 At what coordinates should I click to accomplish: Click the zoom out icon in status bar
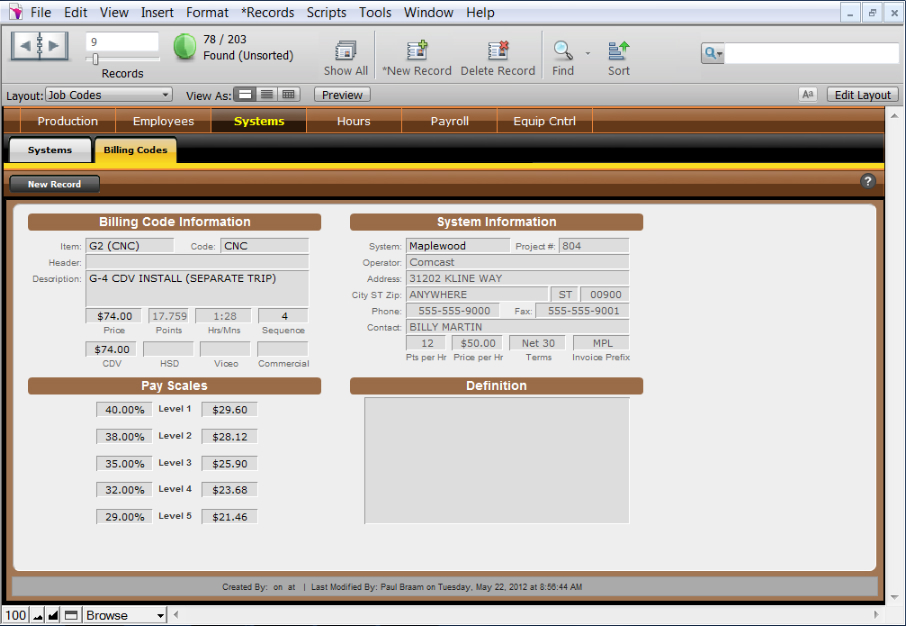pyautogui.click(x=39, y=616)
